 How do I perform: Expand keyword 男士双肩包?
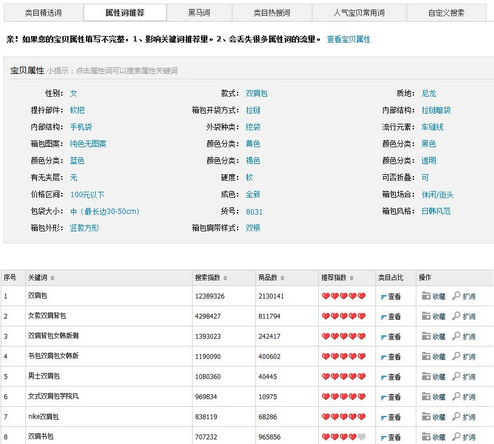464,376
